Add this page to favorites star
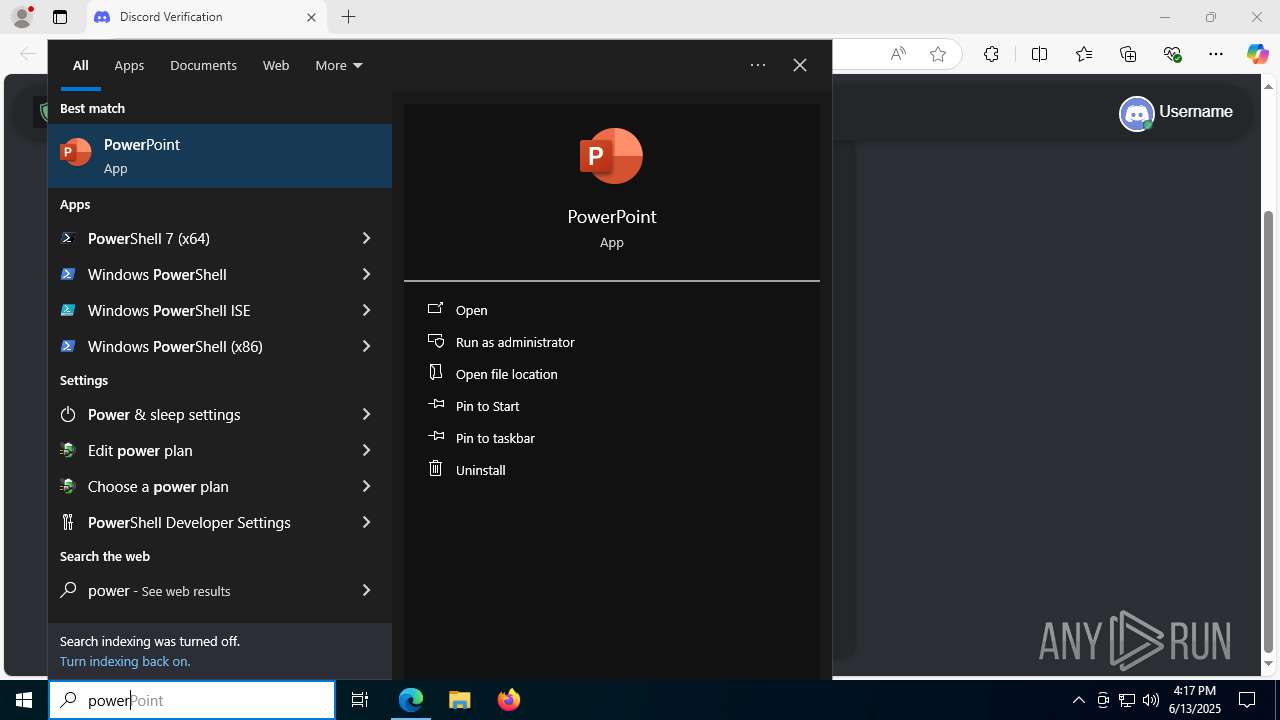This screenshot has height=720, width=1280. (x=937, y=54)
